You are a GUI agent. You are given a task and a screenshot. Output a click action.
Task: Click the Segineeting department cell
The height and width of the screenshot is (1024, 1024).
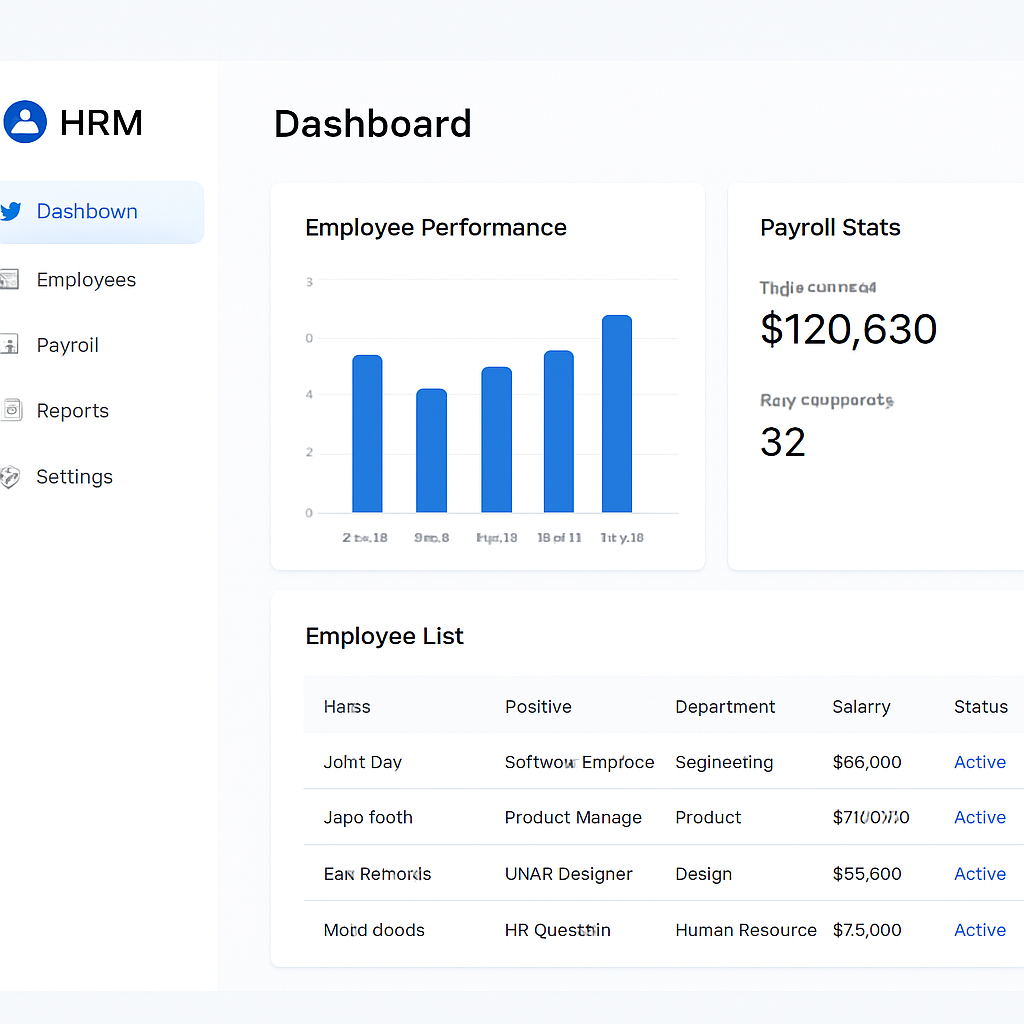pyautogui.click(x=724, y=762)
